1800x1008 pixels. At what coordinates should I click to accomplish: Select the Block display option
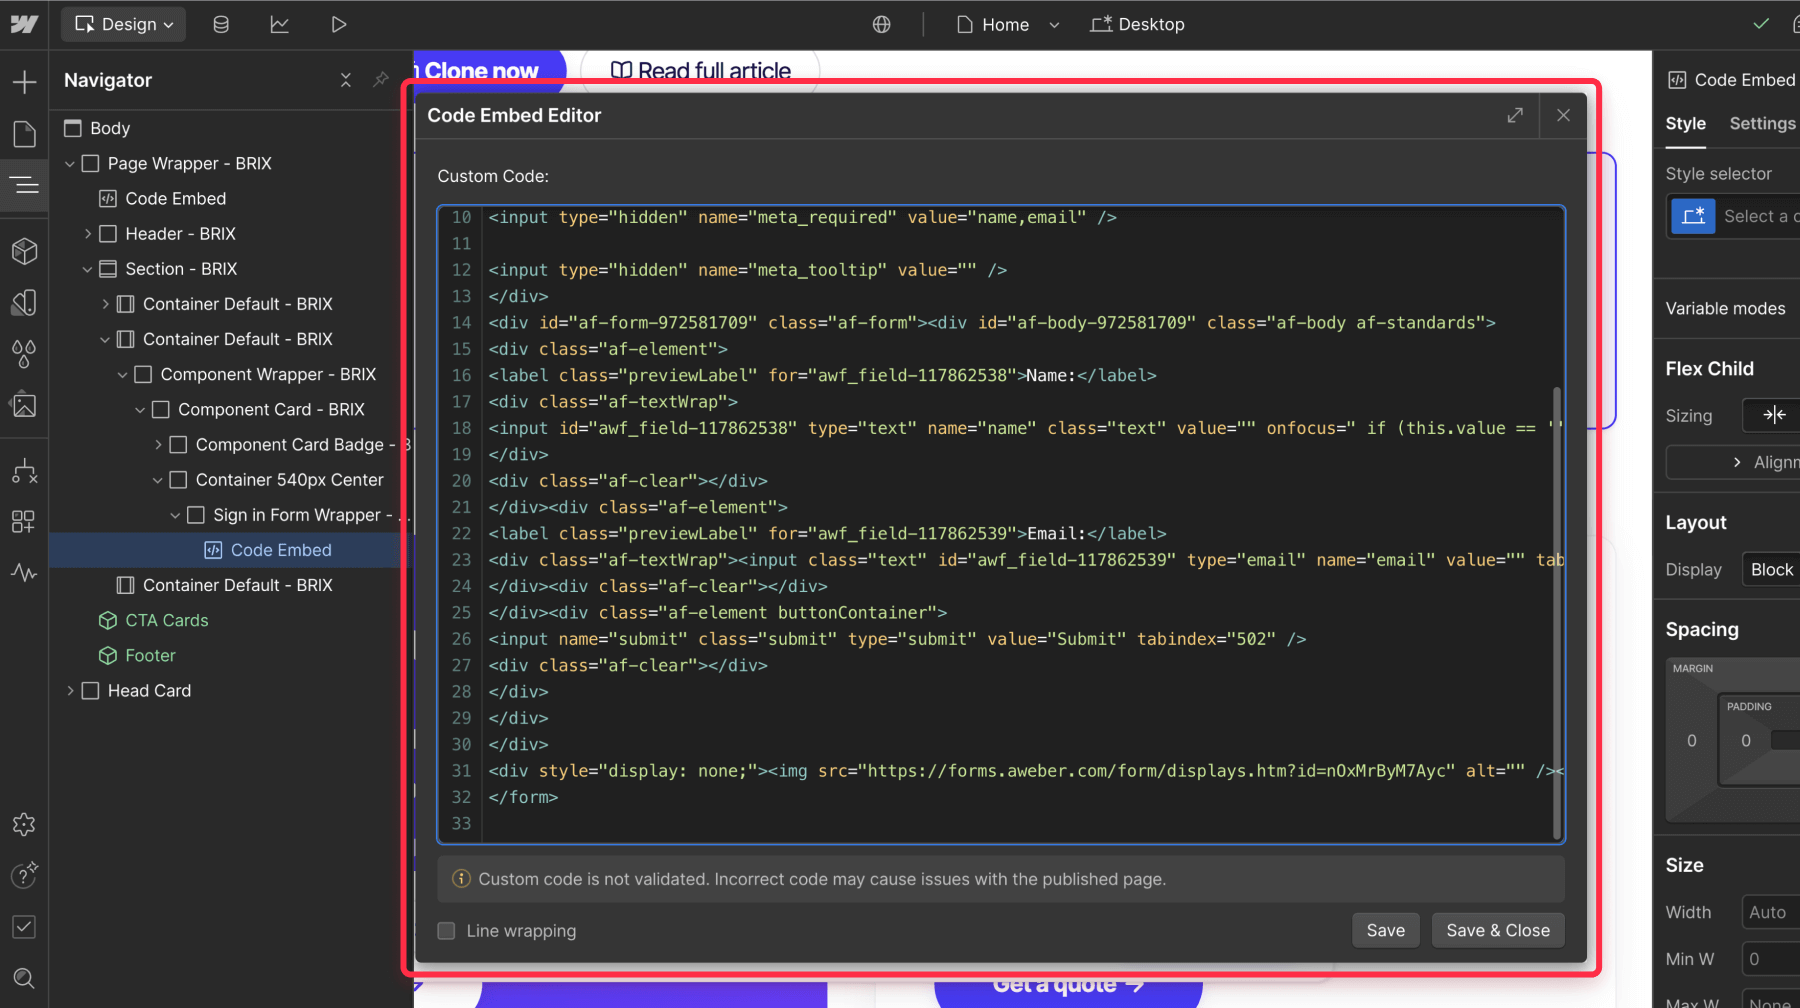(x=1771, y=569)
